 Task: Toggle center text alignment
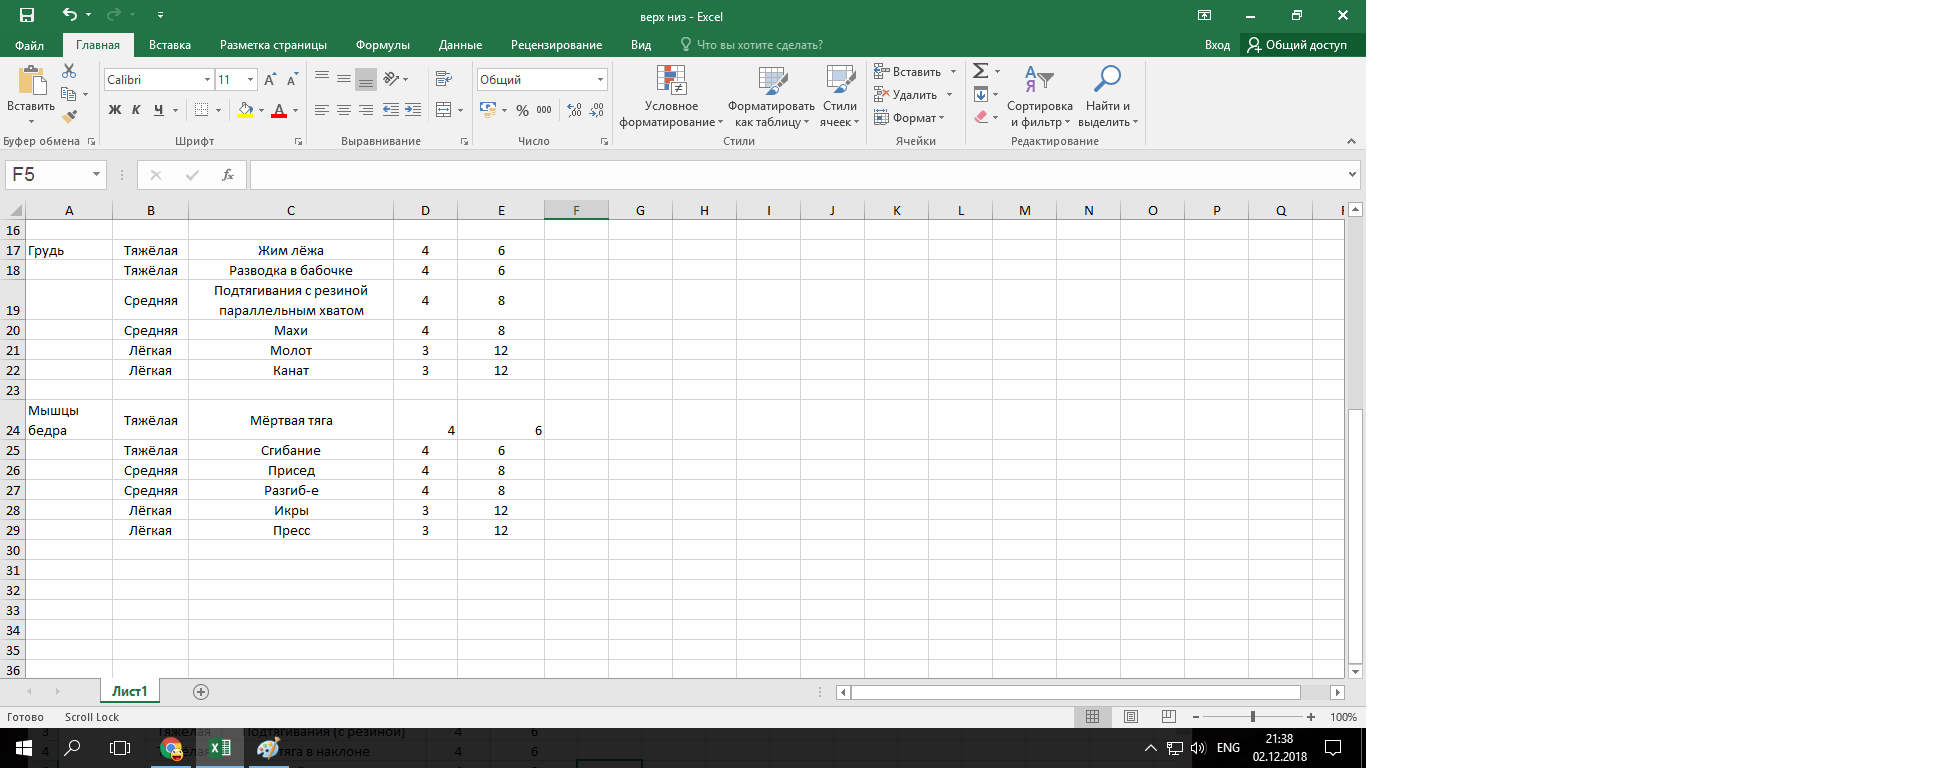(x=344, y=110)
